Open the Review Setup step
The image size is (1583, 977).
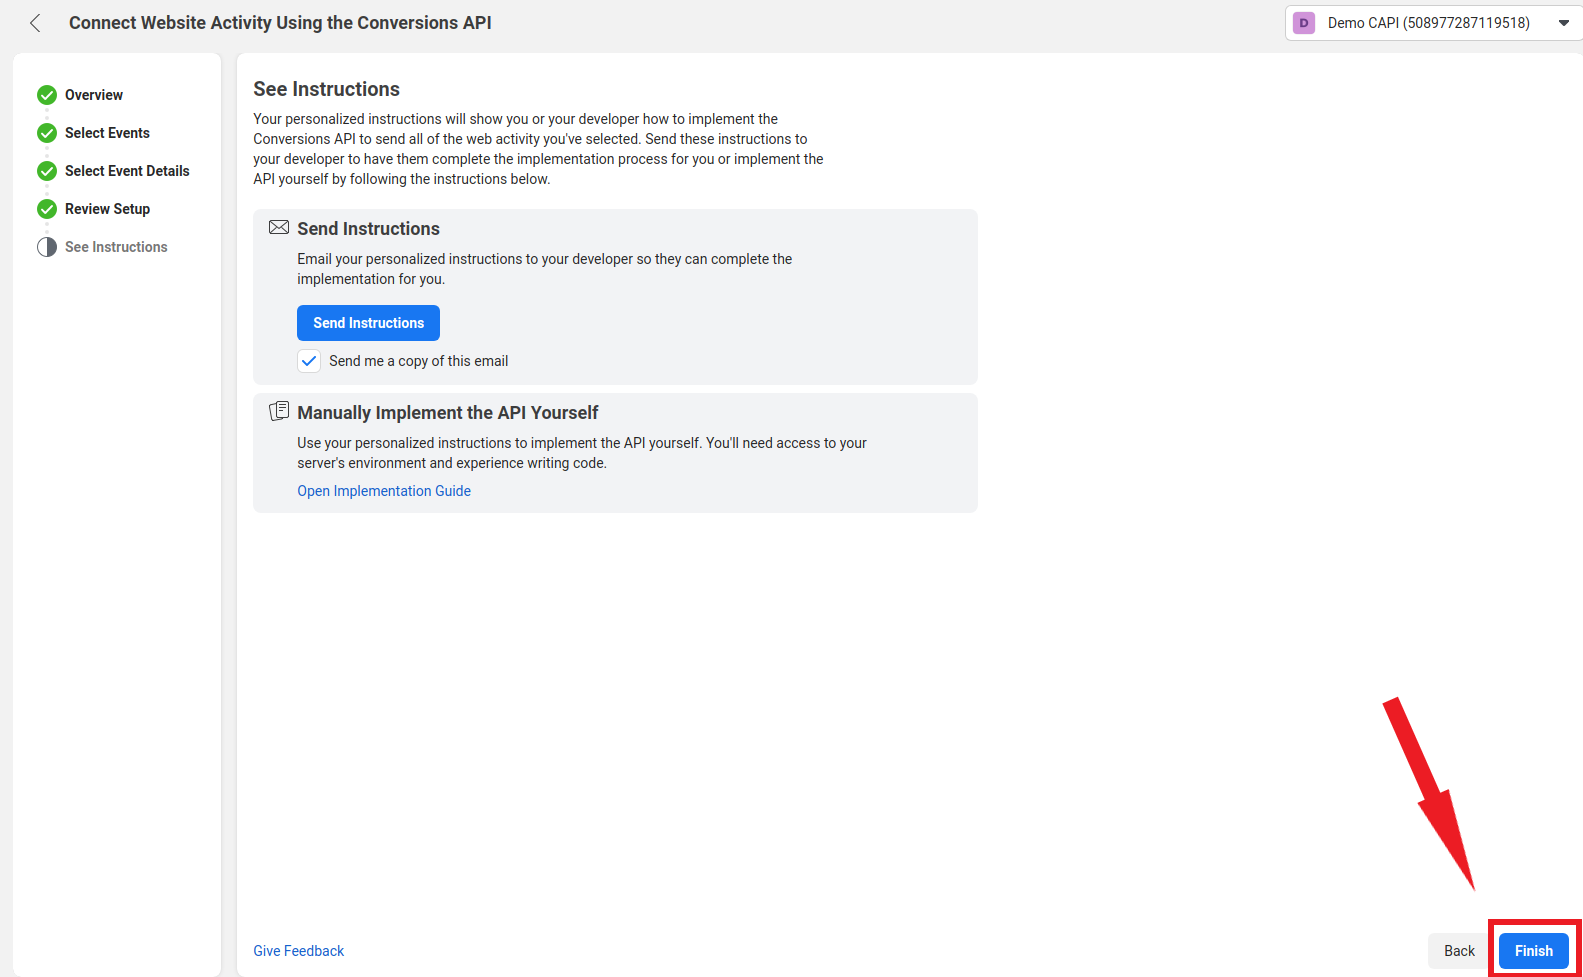(107, 209)
